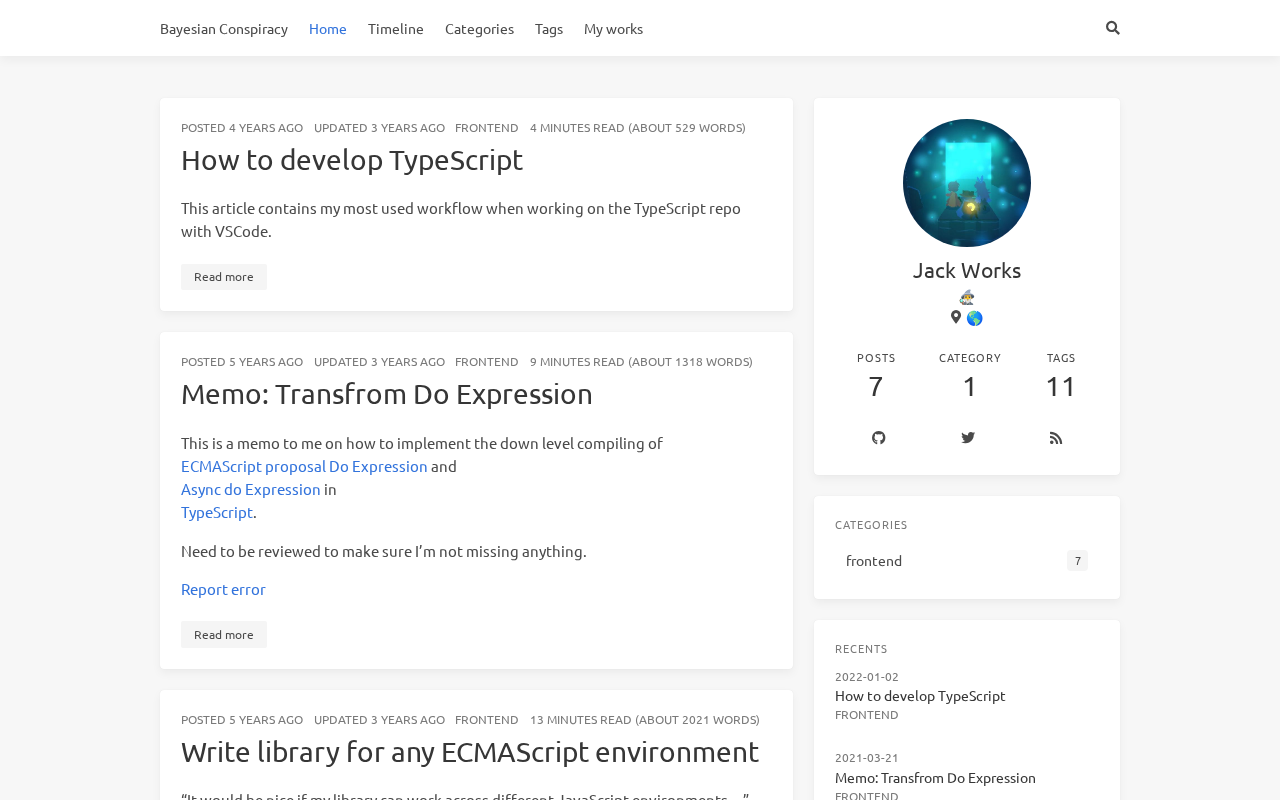Open the frontend category in sidebar
Viewport: 1280px width, 800px height.
pyautogui.click(x=874, y=561)
